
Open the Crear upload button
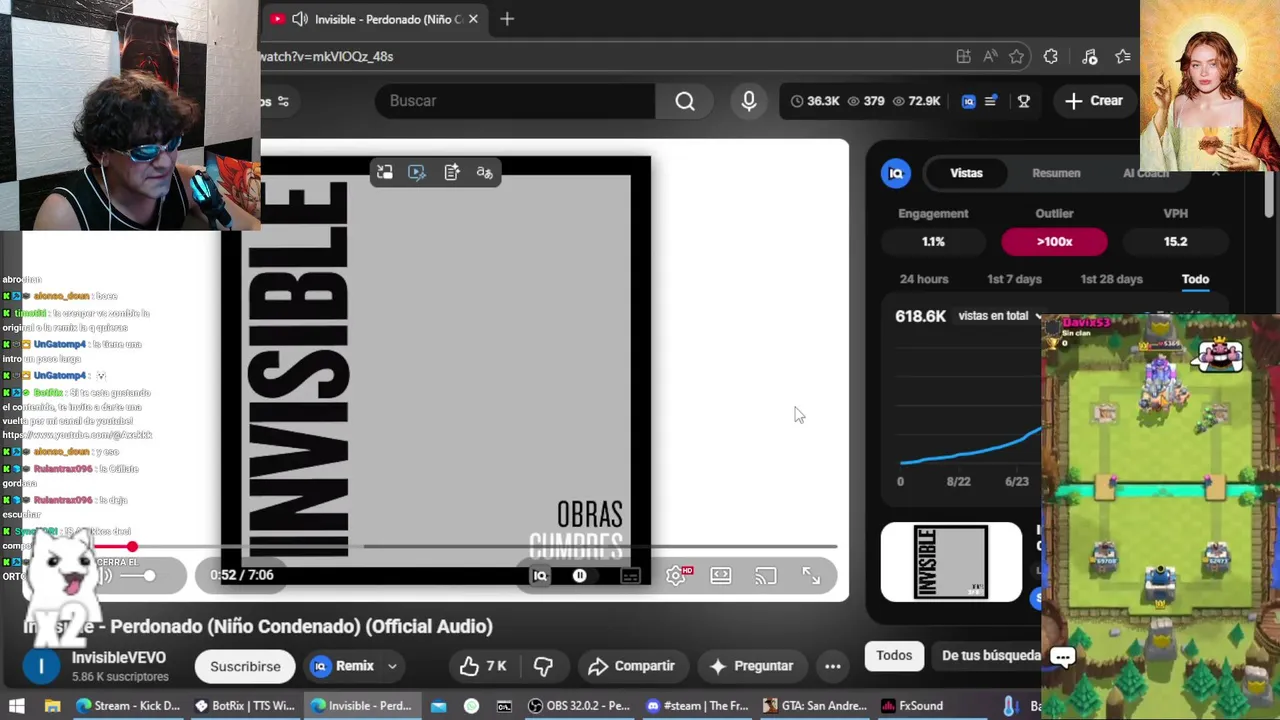pos(1094,101)
